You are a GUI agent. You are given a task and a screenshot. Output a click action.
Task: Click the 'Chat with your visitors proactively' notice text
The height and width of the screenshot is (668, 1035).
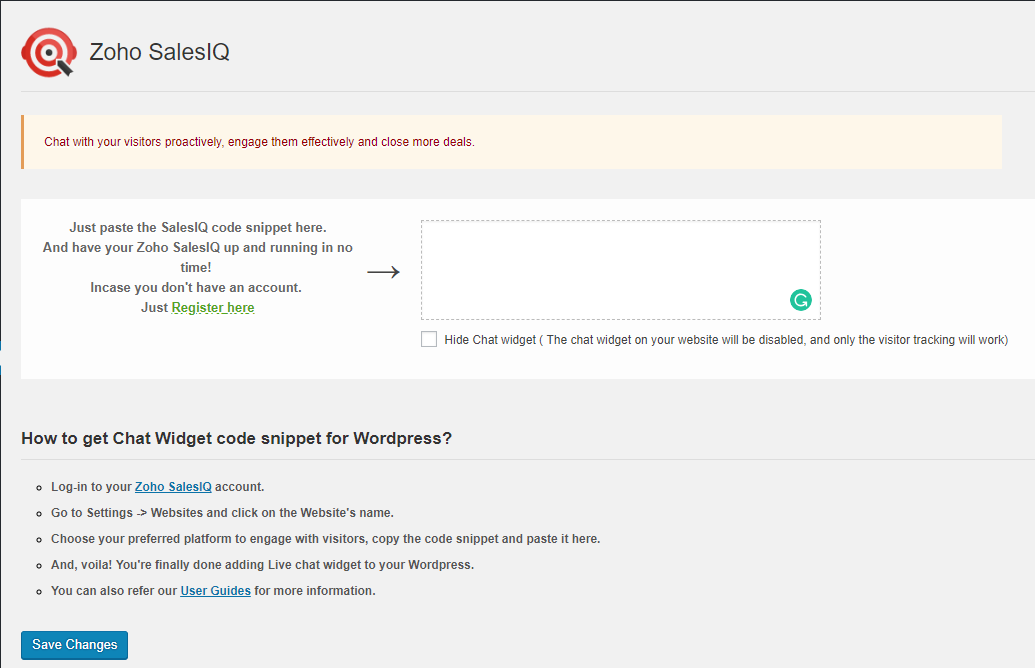[x=259, y=142]
